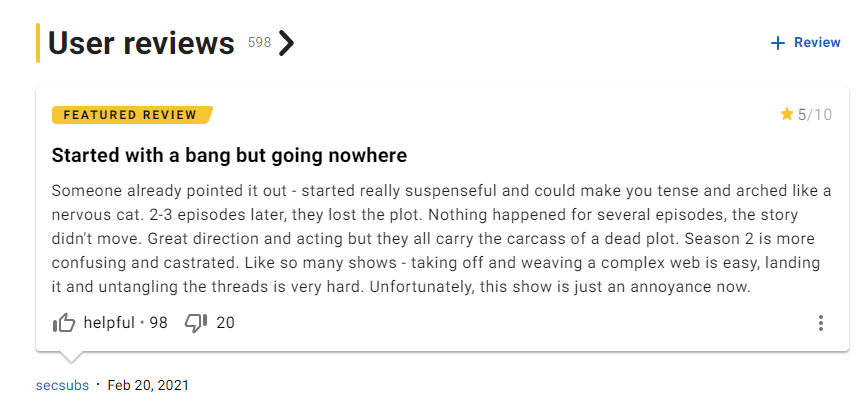Click the Review button to add review

click(x=805, y=43)
